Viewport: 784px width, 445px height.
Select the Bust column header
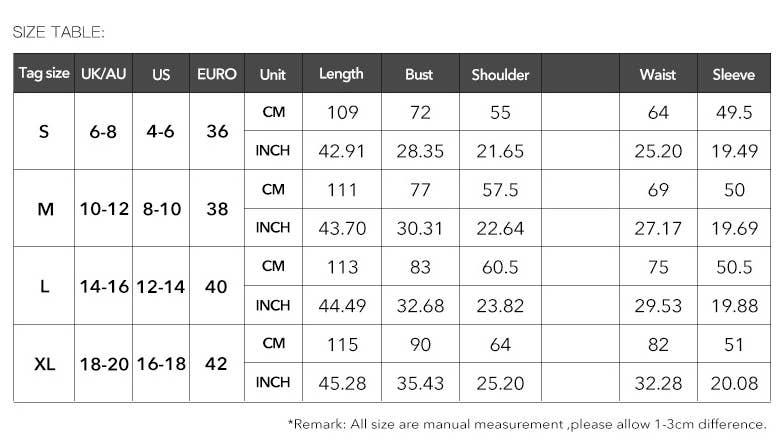click(x=419, y=74)
